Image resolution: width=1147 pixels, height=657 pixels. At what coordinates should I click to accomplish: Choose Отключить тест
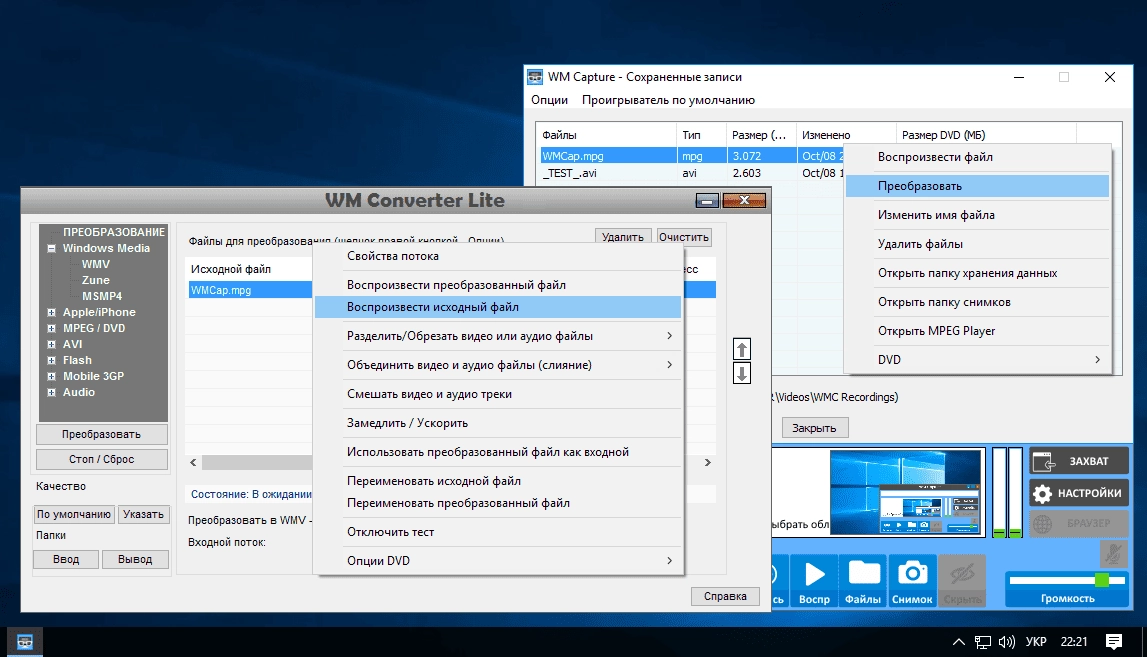pos(497,532)
